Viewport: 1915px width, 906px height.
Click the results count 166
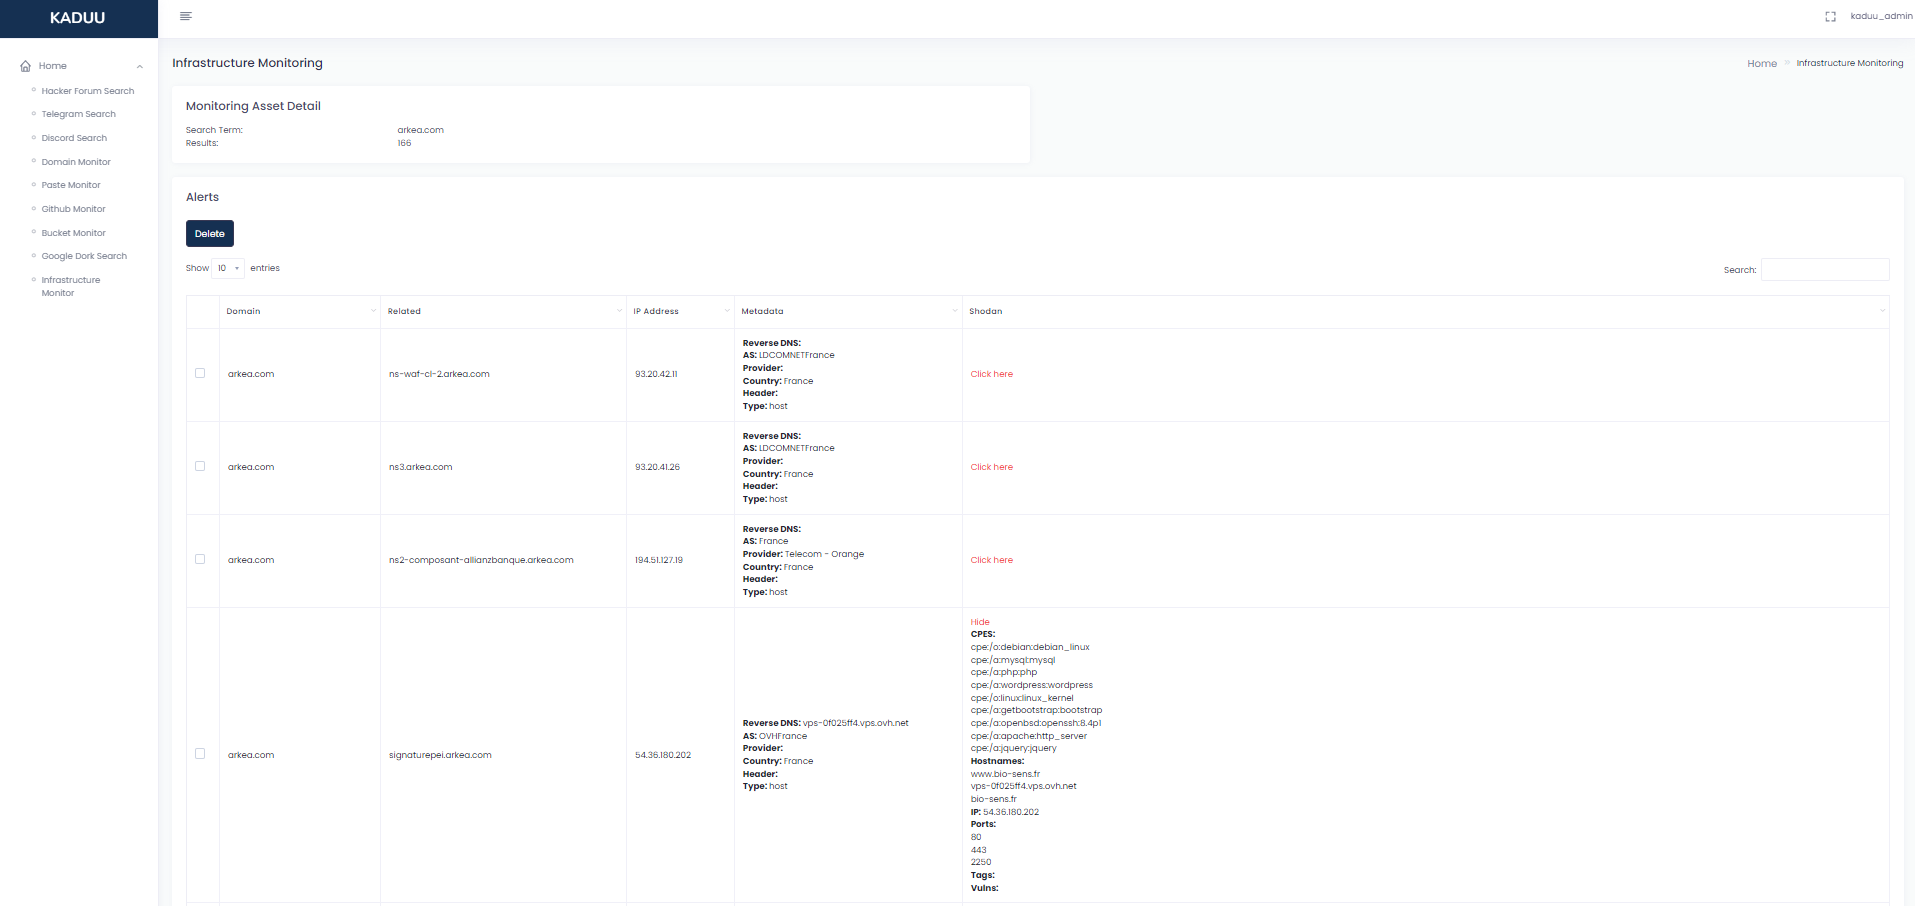click(x=404, y=143)
